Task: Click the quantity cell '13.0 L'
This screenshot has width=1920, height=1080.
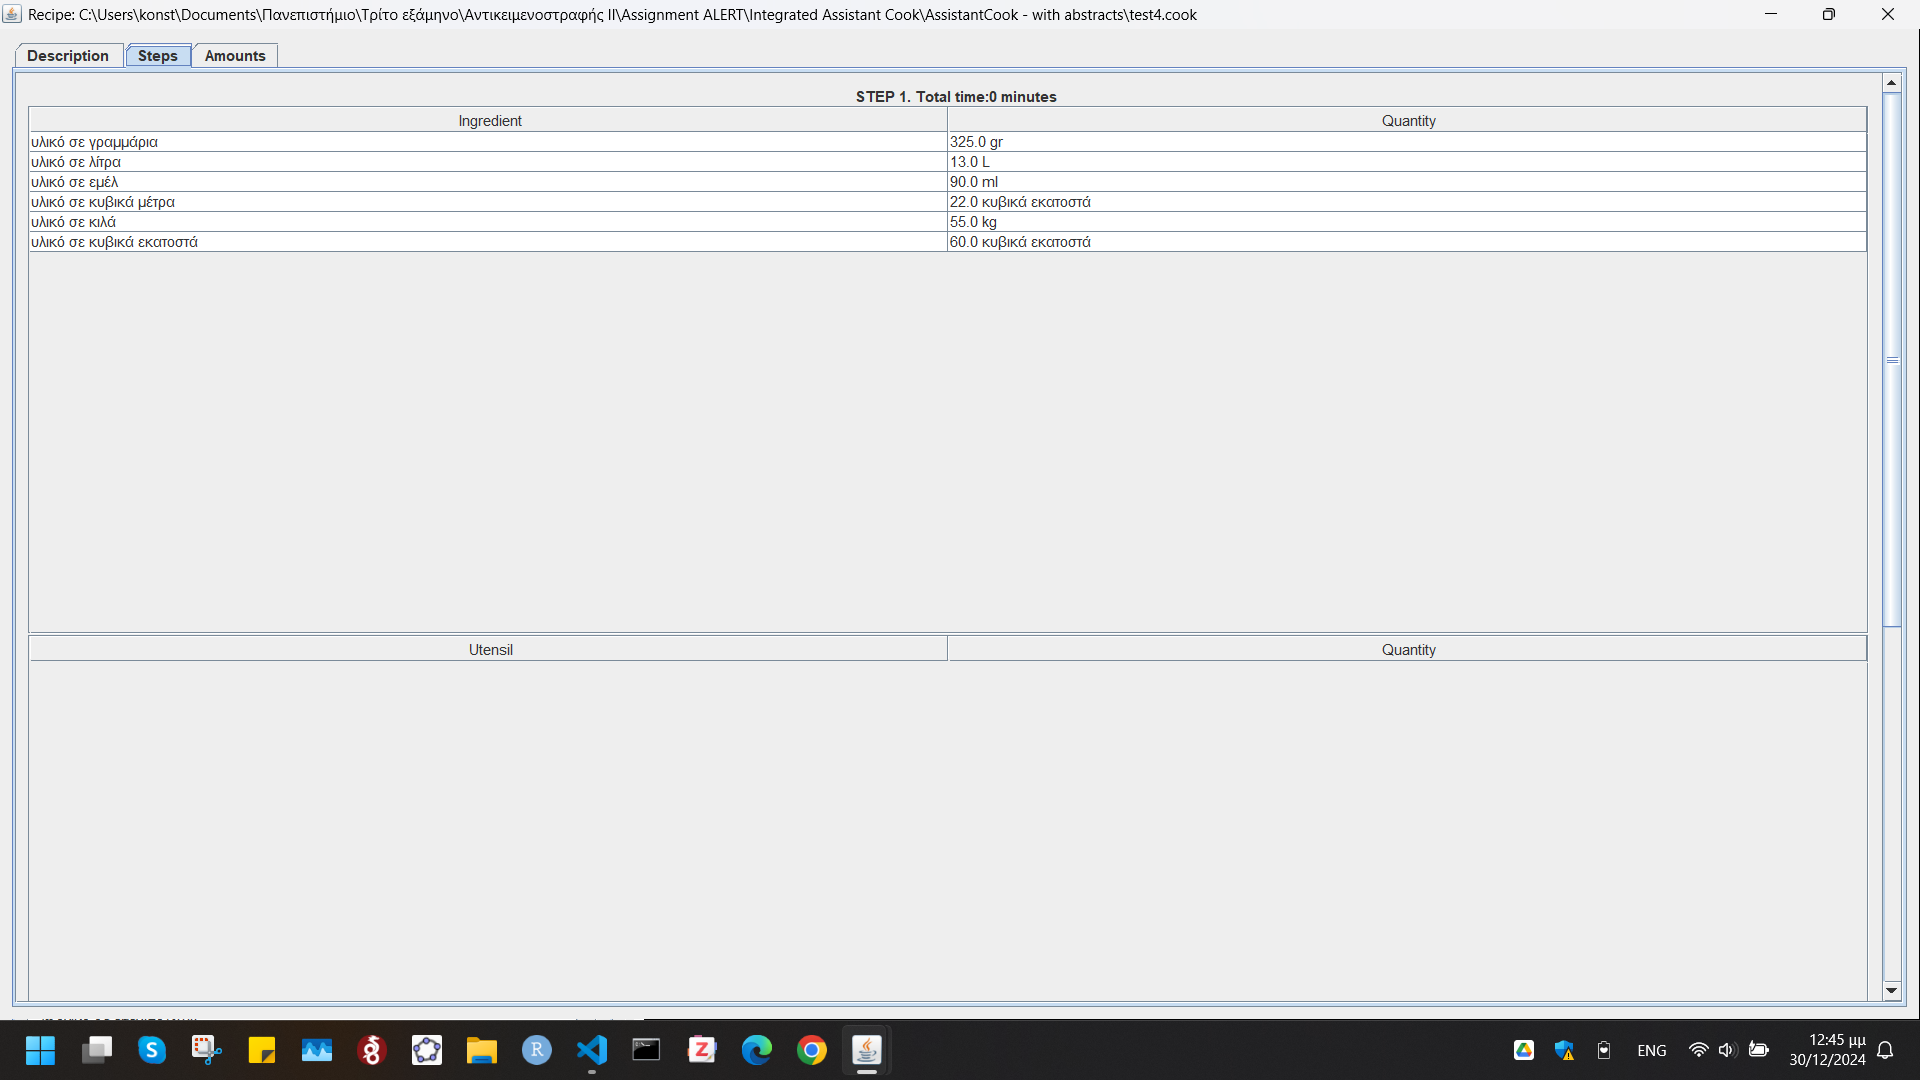Action: pos(1407,162)
